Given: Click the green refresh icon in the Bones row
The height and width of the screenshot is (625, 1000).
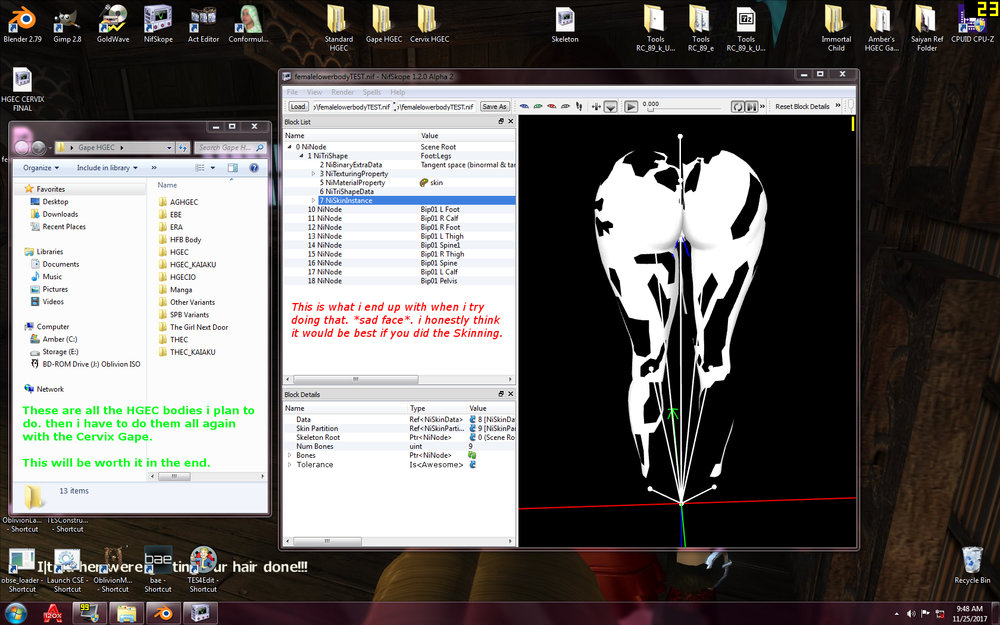Looking at the screenshot, I should 473,455.
